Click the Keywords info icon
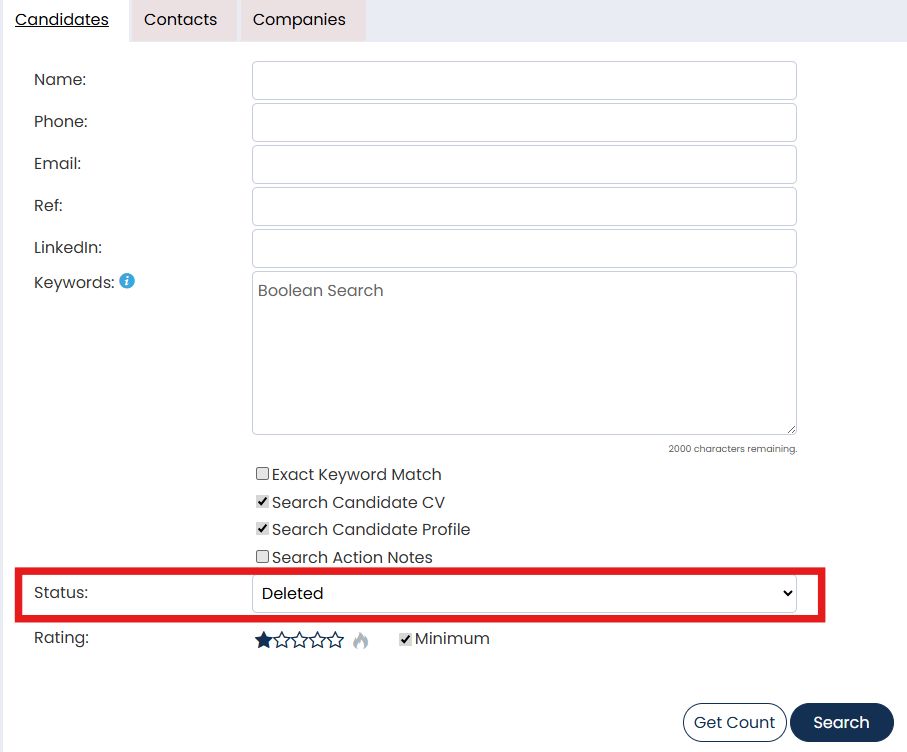Viewport: 907px width, 752px height. pos(127,281)
